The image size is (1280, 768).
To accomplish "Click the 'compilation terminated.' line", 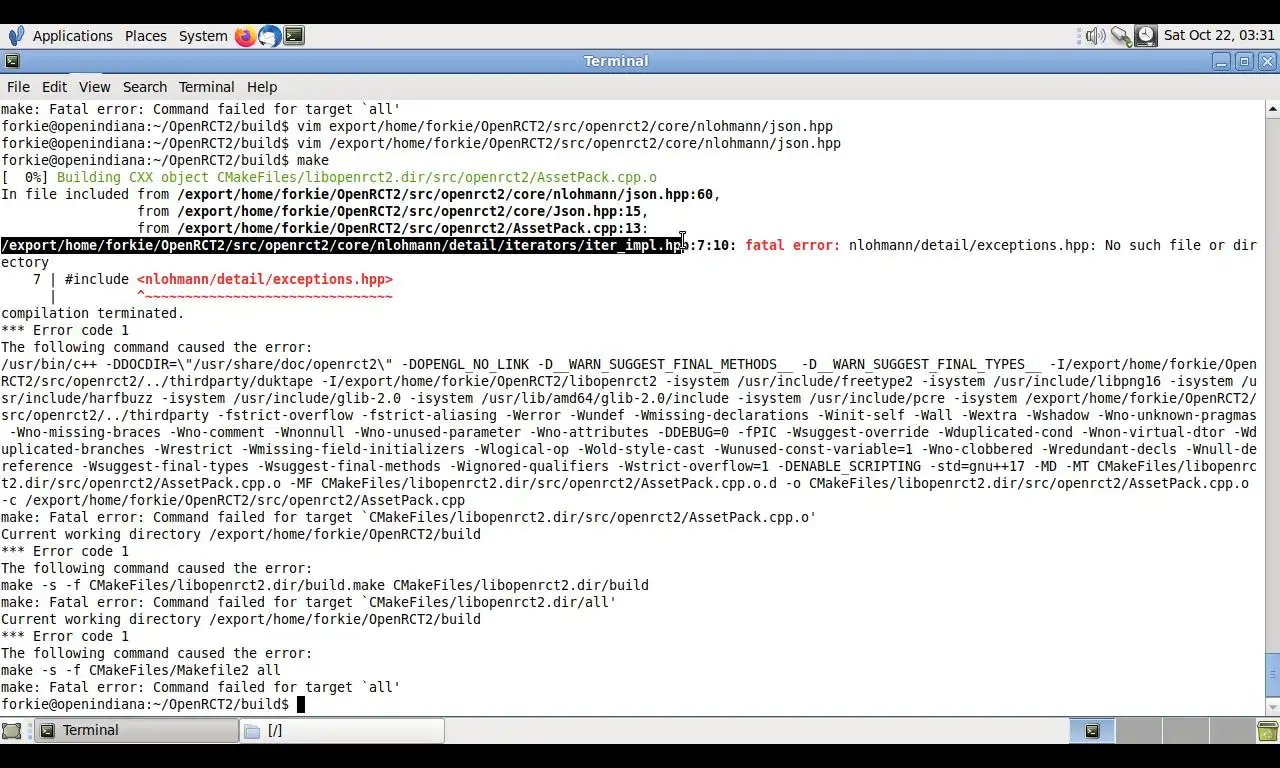I will pos(93,313).
